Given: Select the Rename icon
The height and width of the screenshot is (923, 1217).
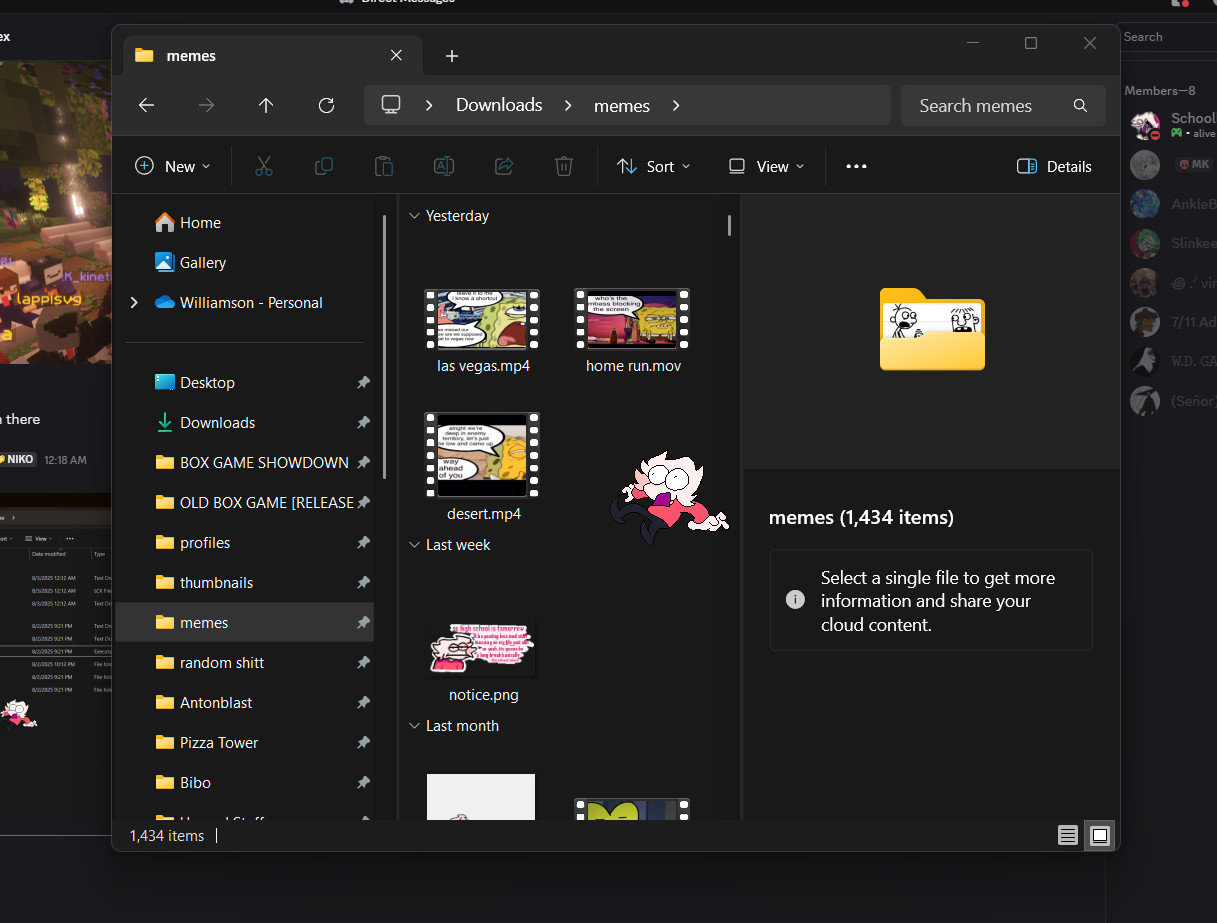Looking at the screenshot, I should pos(443,166).
